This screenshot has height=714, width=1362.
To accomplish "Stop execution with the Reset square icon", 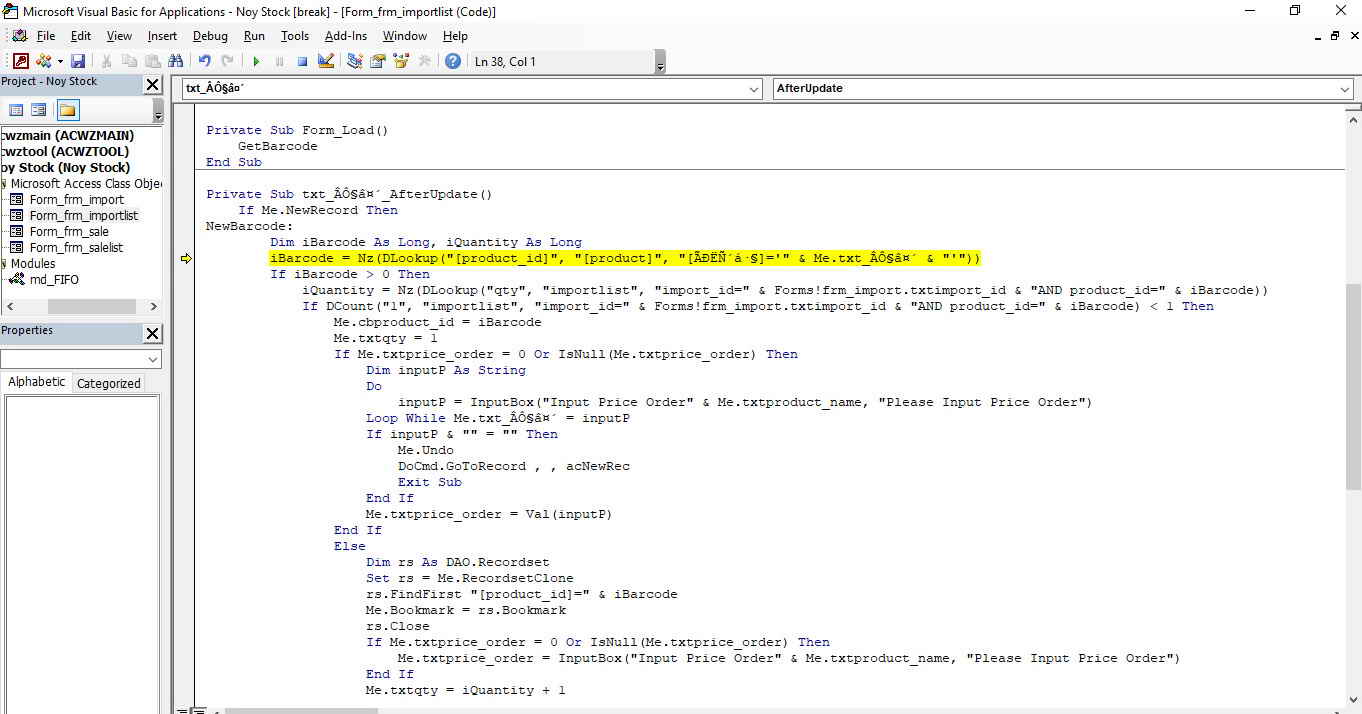I will (x=302, y=61).
